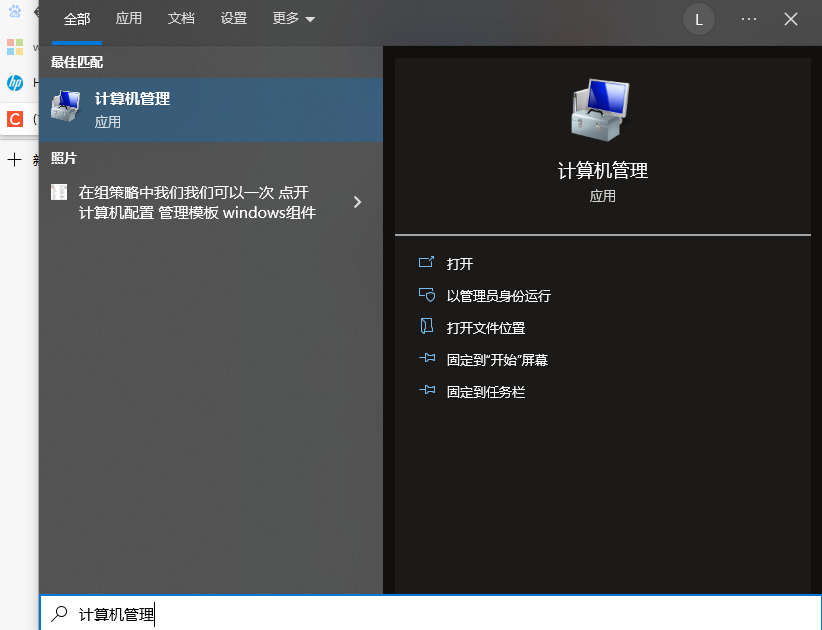Click the Computer Management app icon in preview pane
Viewport: 822px width, 630px height.
tap(601, 109)
